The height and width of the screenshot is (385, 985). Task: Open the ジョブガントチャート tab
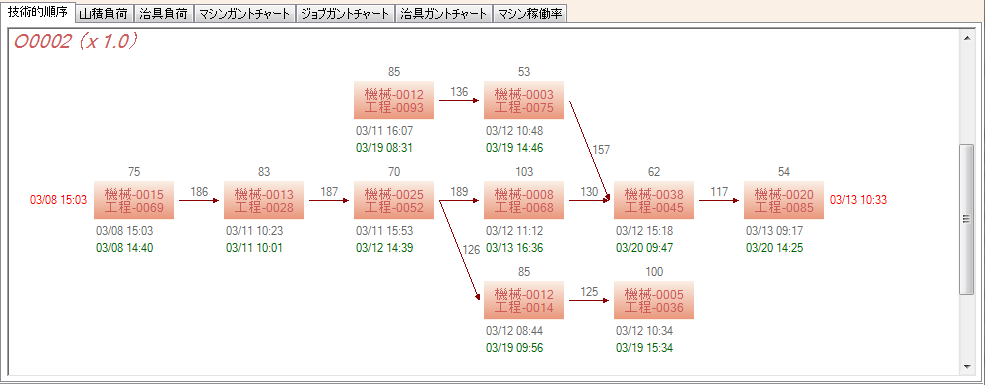pyautogui.click(x=346, y=13)
